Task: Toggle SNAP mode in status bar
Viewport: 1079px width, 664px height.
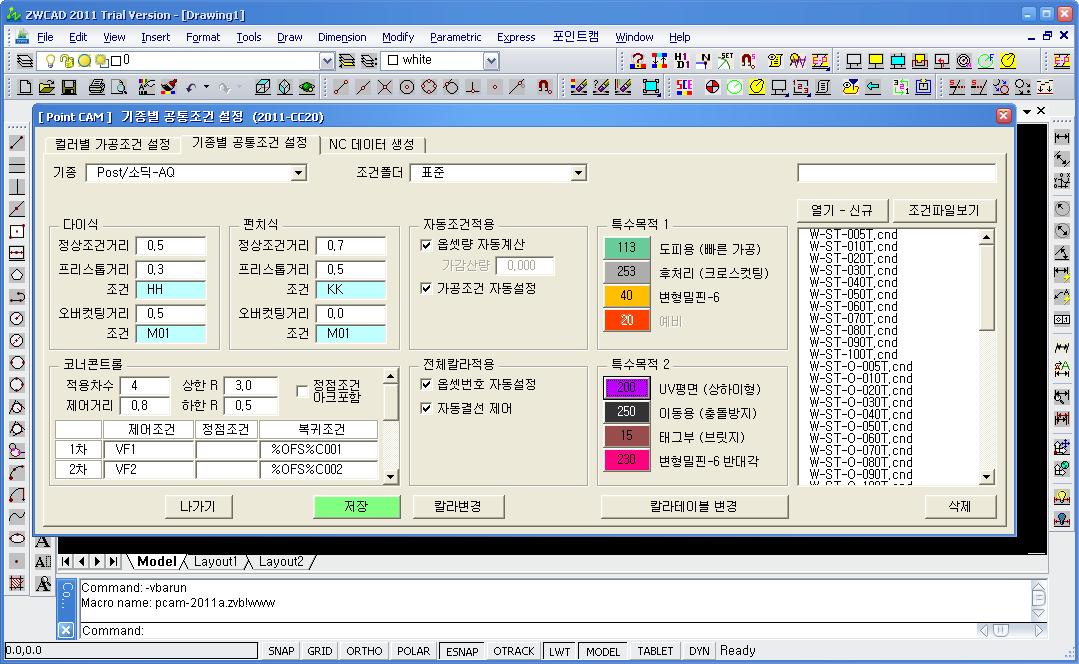Action: (x=281, y=651)
